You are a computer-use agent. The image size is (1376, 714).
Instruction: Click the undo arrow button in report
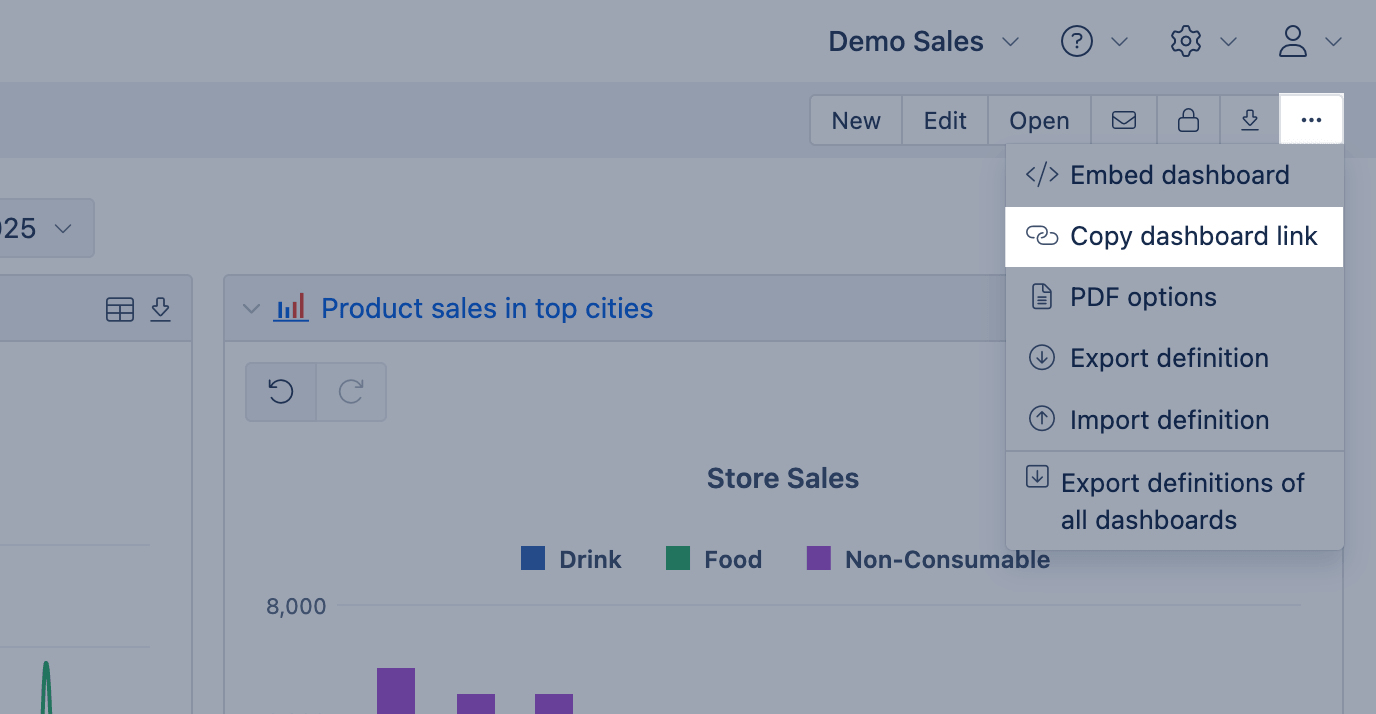(281, 392)
